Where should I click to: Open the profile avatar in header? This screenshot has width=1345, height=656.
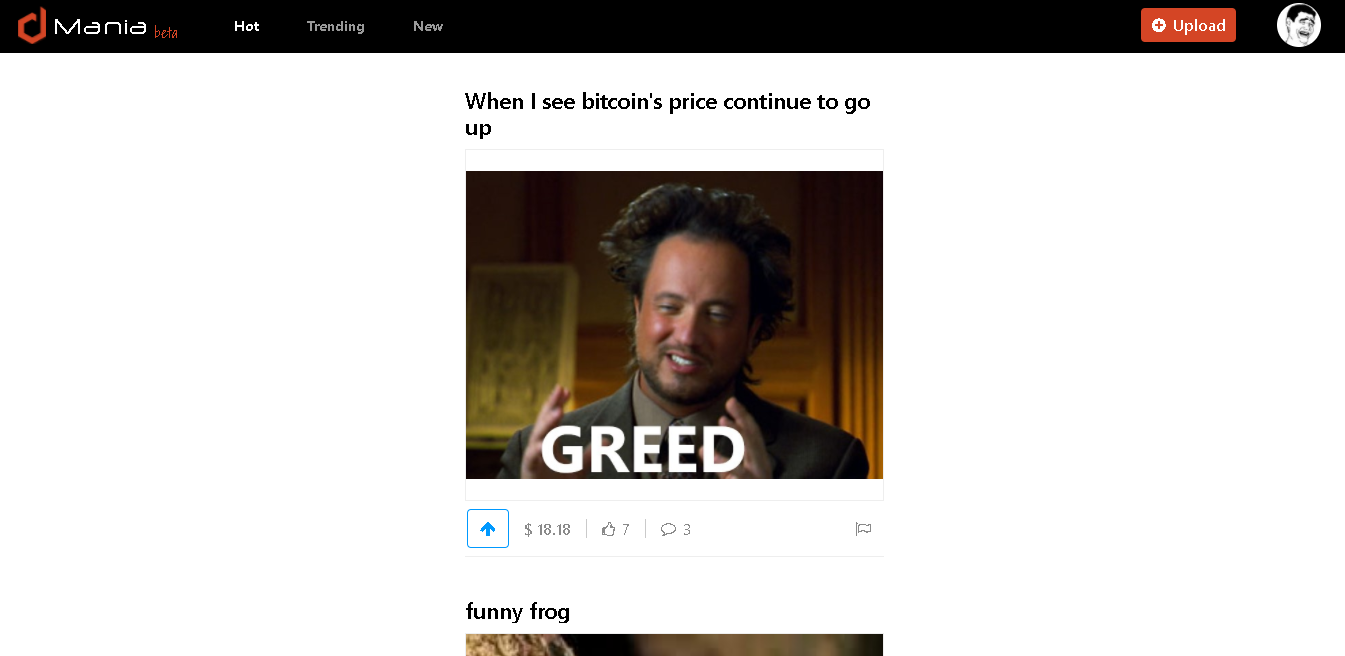(x=1298, y=25)
